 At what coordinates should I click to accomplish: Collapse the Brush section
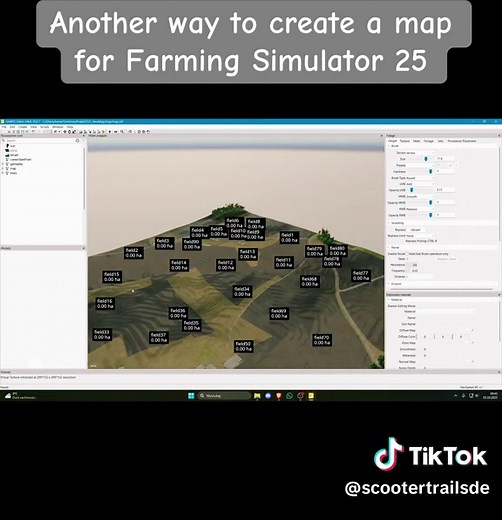coord(389,146)
